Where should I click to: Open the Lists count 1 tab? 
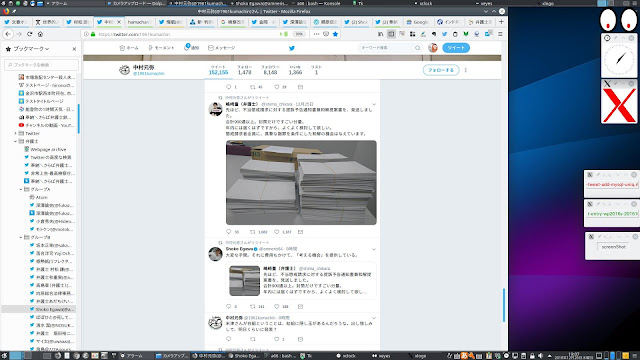pyautogui.click(x=316, y=70)
